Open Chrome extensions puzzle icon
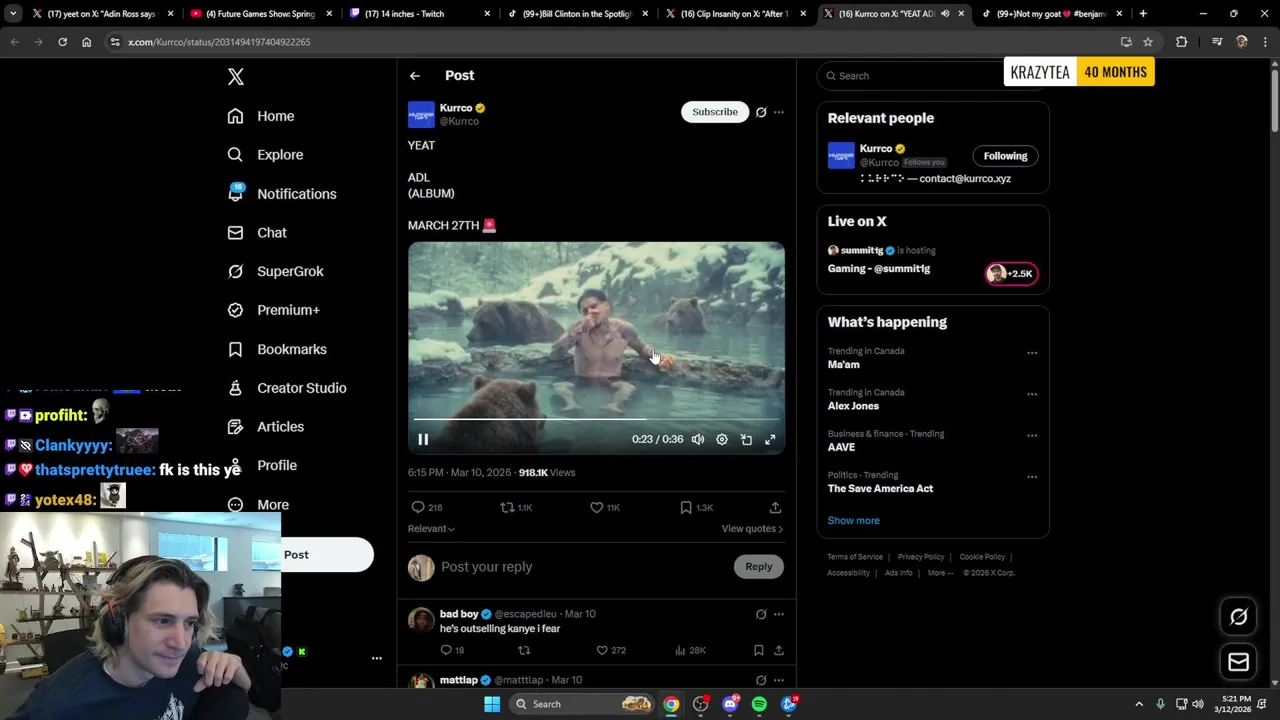 pos(1182,42)
